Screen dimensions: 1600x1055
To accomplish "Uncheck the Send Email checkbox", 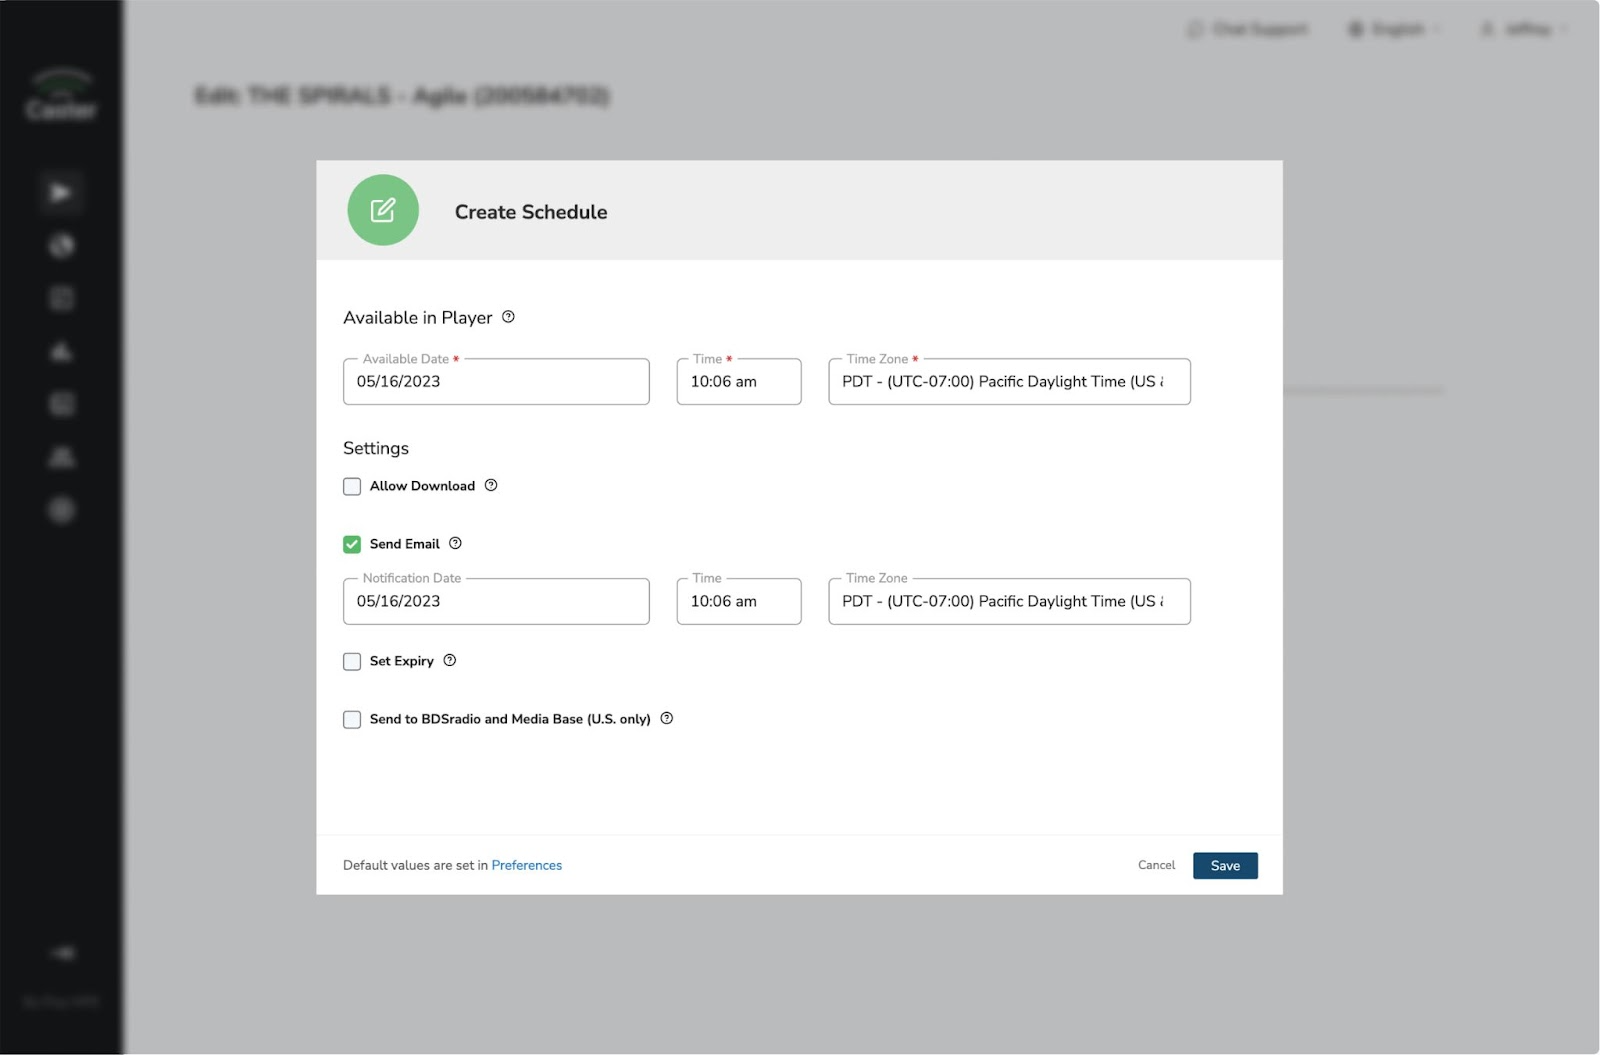I will pyautogui.click(x=352, y=544).
